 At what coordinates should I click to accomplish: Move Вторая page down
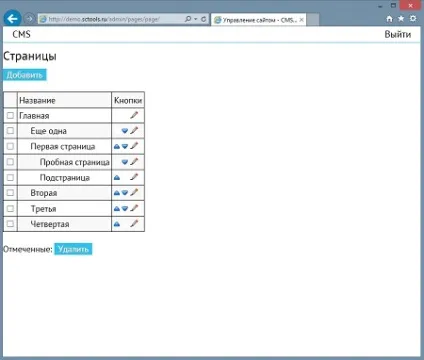[125, 193]
